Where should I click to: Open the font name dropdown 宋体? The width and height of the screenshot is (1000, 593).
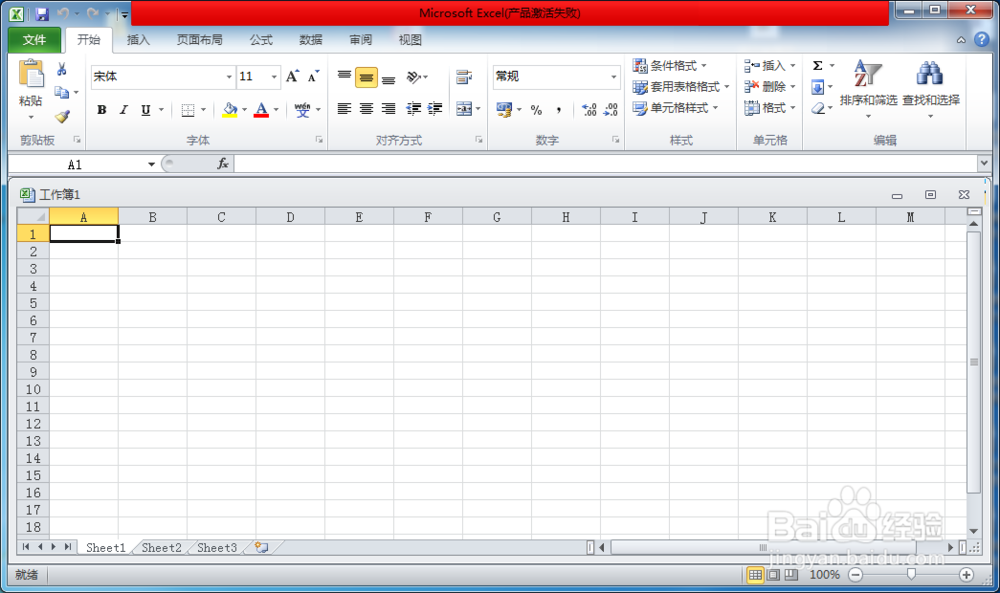pyautogui.click(x=229, y=77)
